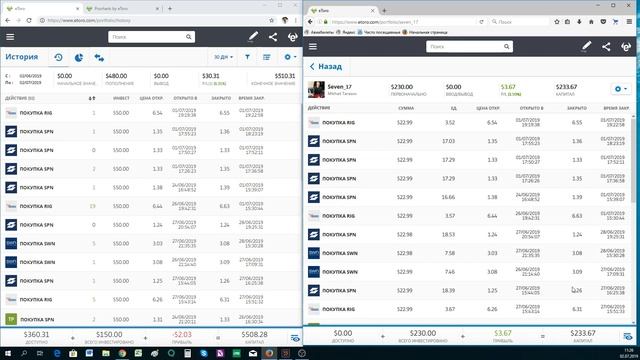Click $510.31 ending value in left summary

pyautogui.click(x=285, y=76)
